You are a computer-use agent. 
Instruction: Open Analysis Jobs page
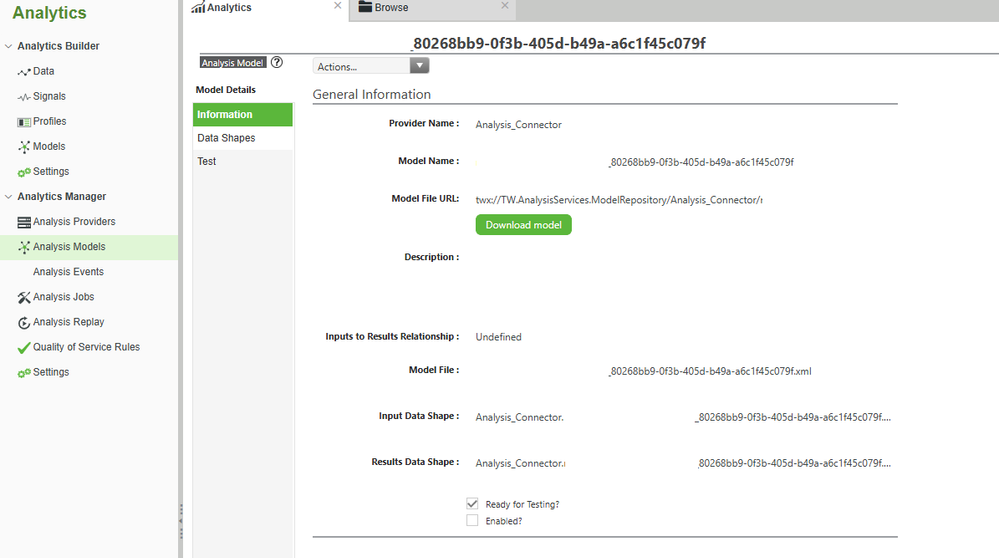pyautogui.click(x=64, y=297)
